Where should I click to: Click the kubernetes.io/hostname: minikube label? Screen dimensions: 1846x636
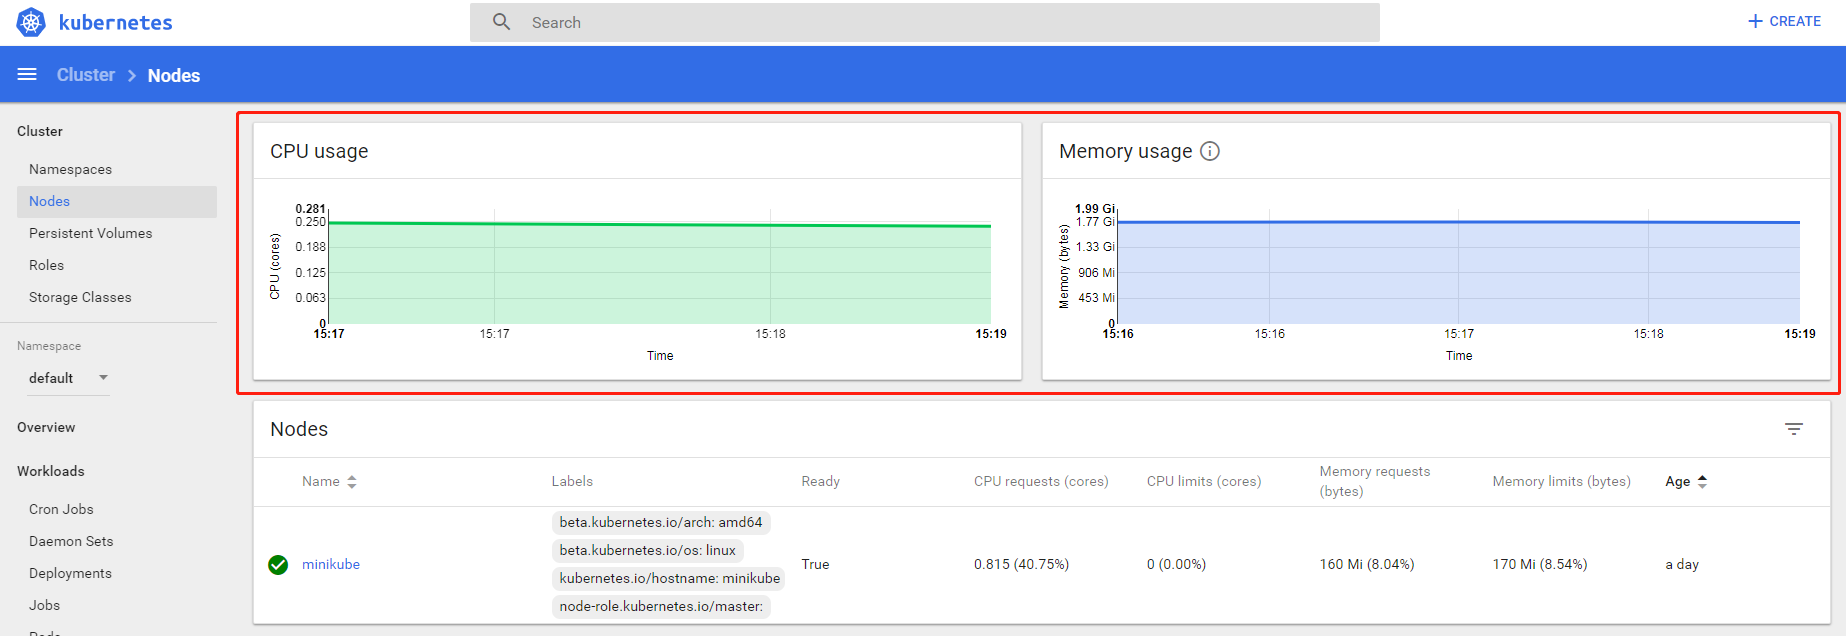tap(670, 578)
